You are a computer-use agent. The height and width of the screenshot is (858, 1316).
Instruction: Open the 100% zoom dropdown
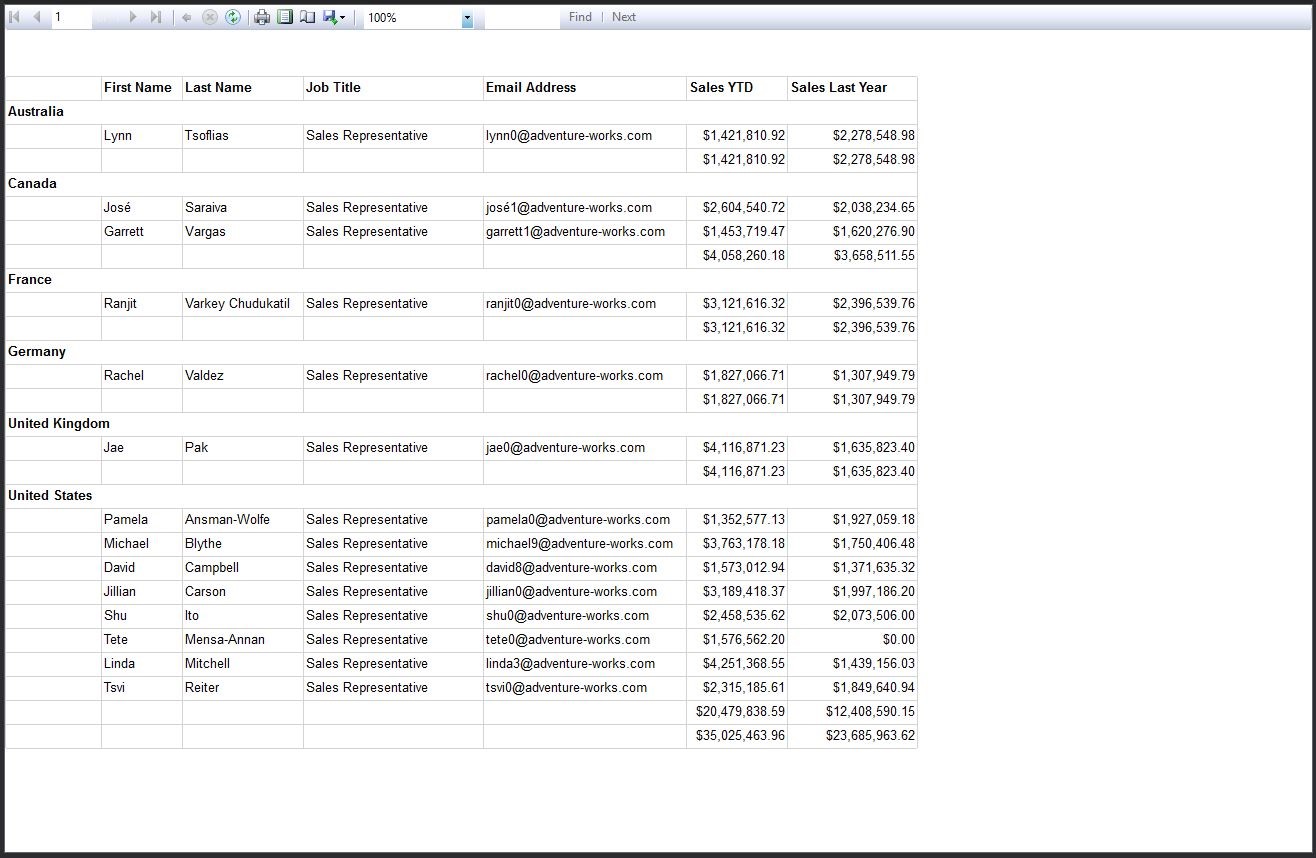coord(467,16)
